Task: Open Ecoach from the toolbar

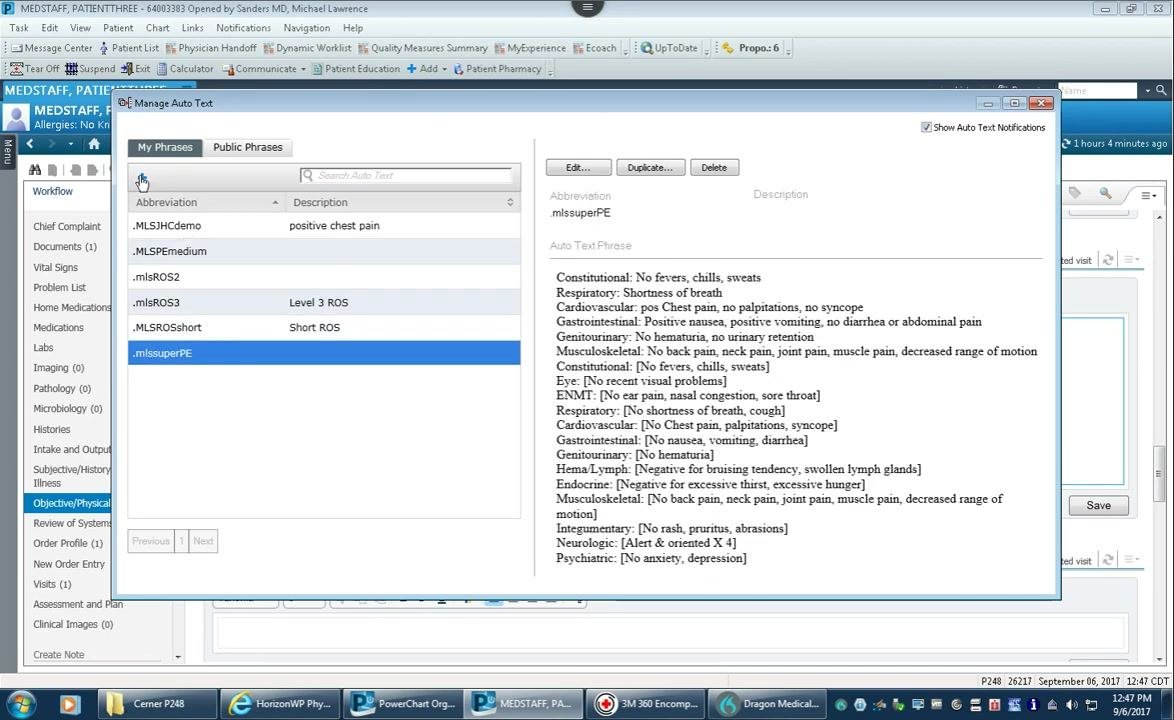Action: 594,48
